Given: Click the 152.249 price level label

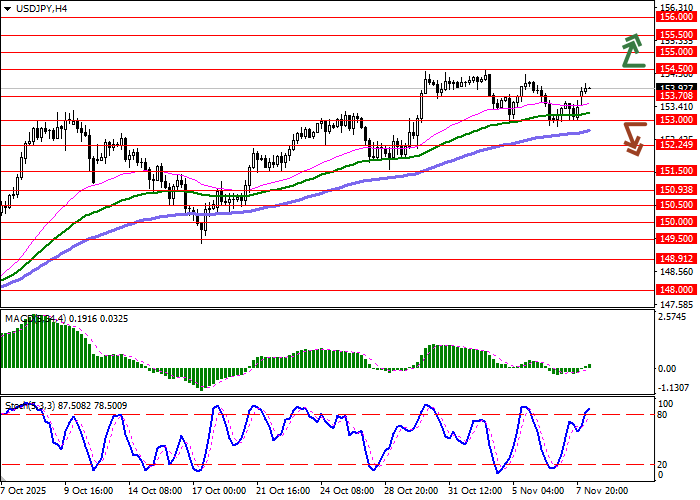Looking at the screenshot, I should tap(677, 145).
